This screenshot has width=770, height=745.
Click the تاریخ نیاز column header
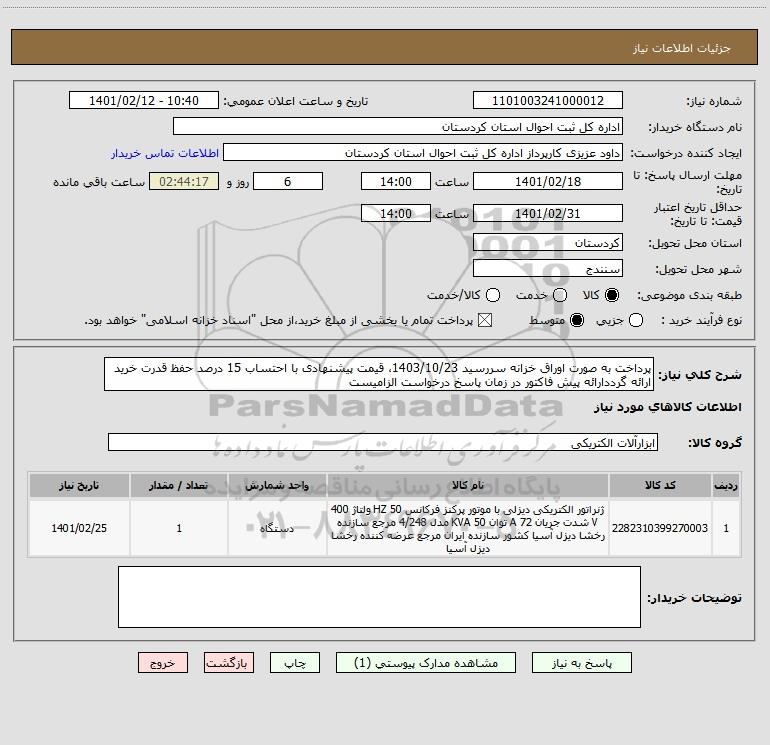(x=79, y=486)
